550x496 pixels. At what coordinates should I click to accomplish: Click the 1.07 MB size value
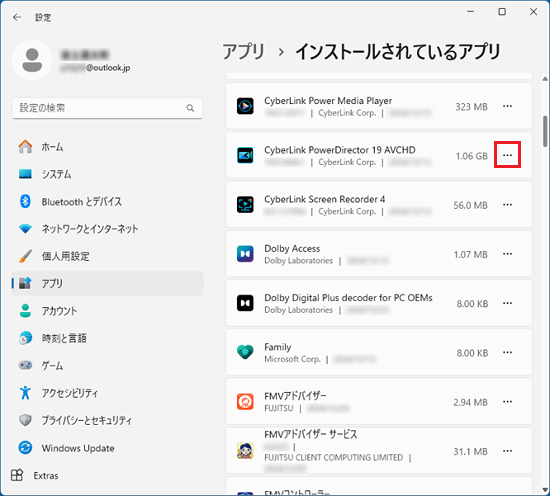coord(471,255)
